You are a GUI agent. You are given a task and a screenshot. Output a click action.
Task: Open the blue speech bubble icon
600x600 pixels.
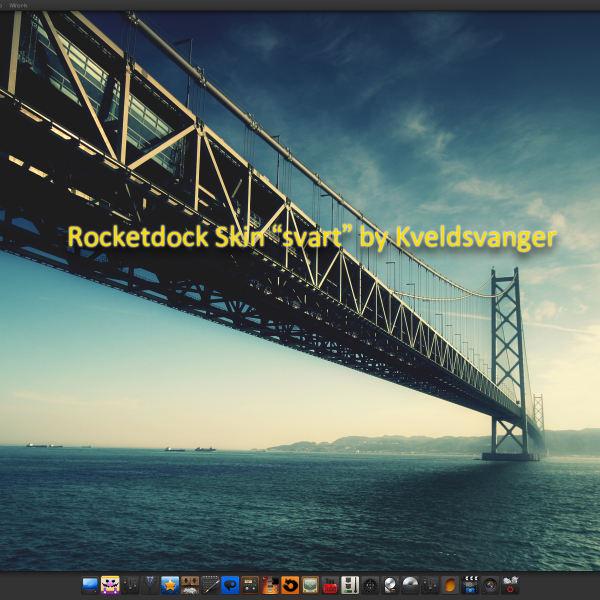coord(230,585)
